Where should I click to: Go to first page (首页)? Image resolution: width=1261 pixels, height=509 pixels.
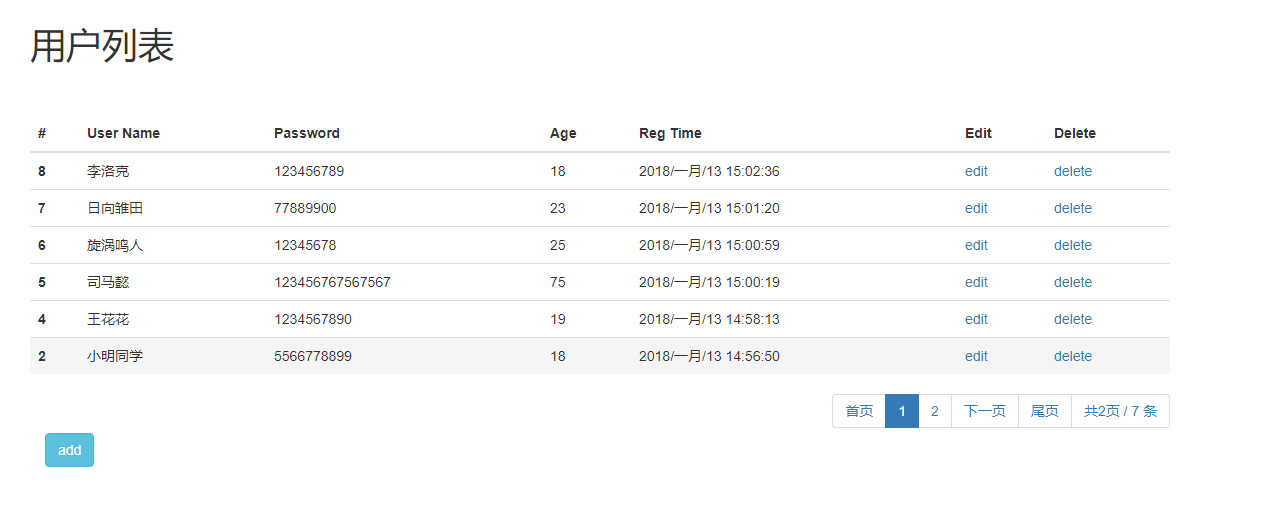pyautogui.click(x=859, y=411)
